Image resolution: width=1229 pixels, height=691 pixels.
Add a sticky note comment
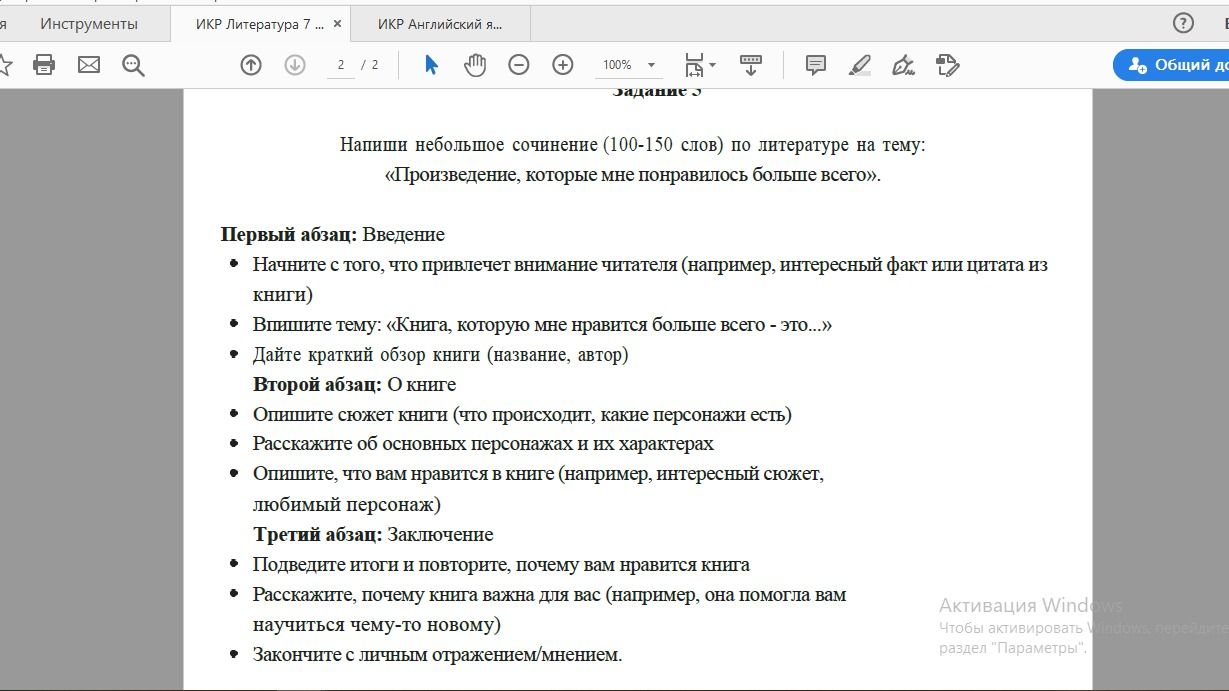(x=816, y=65)
